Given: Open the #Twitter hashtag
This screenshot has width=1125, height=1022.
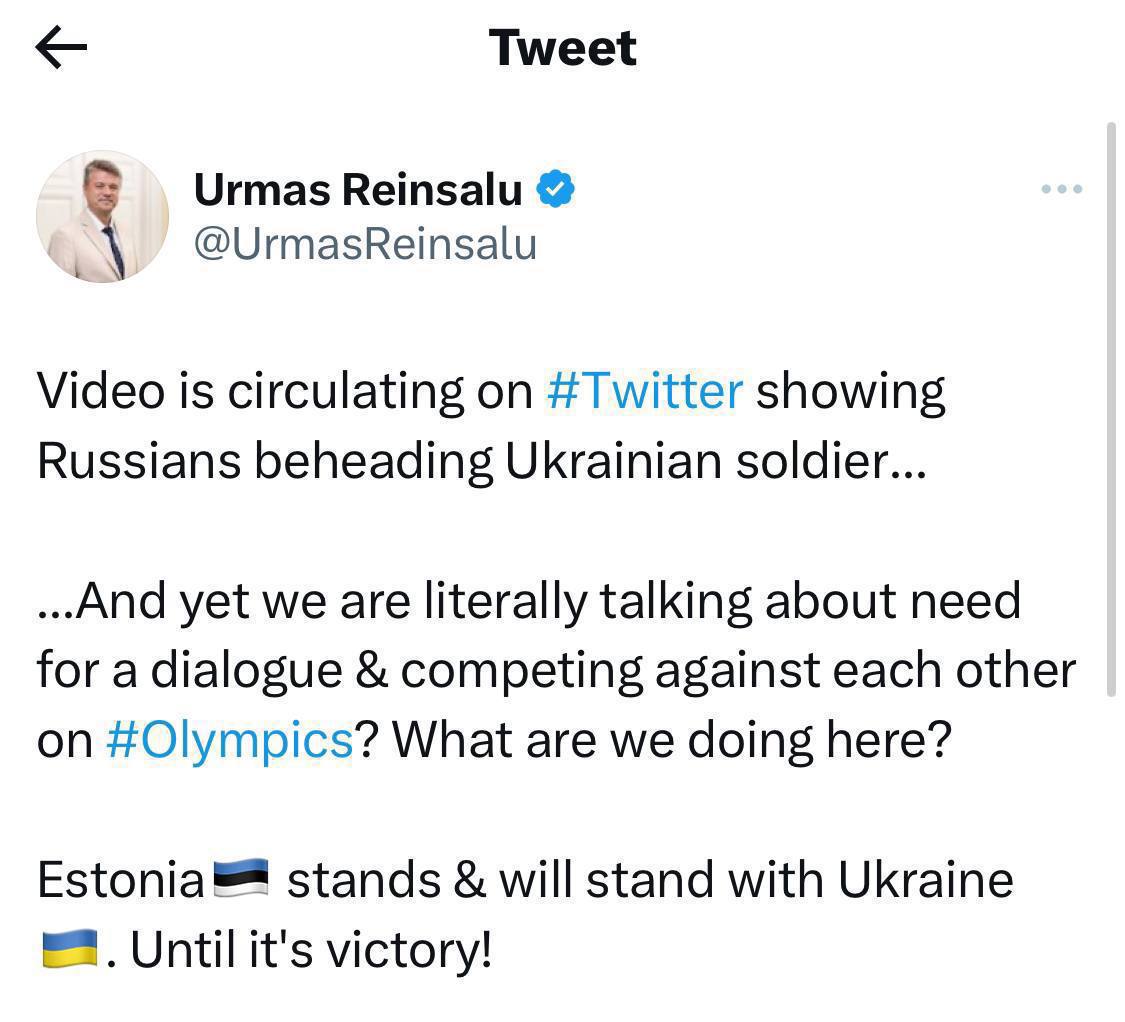Looking at the screenshot, I should click(x=644, y=391).
